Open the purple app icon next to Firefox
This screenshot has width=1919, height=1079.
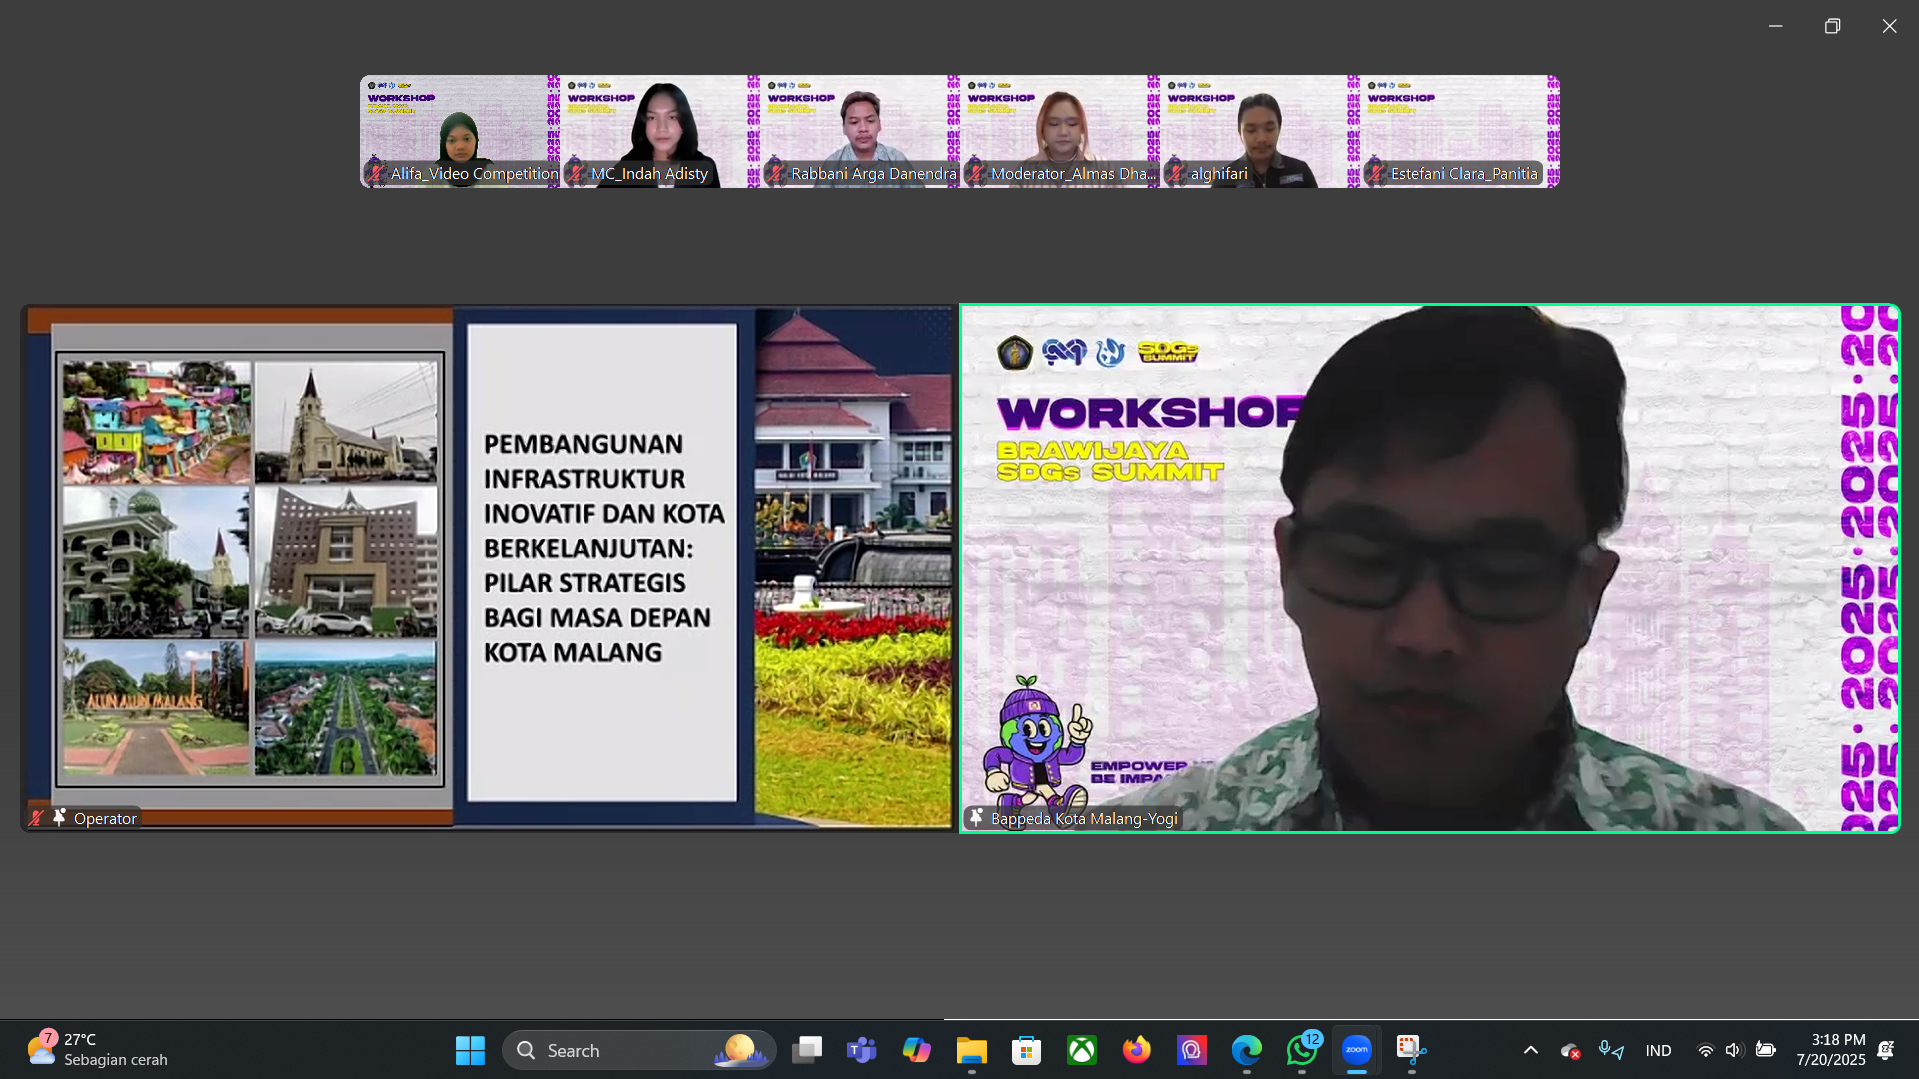pos(1191,1050)
